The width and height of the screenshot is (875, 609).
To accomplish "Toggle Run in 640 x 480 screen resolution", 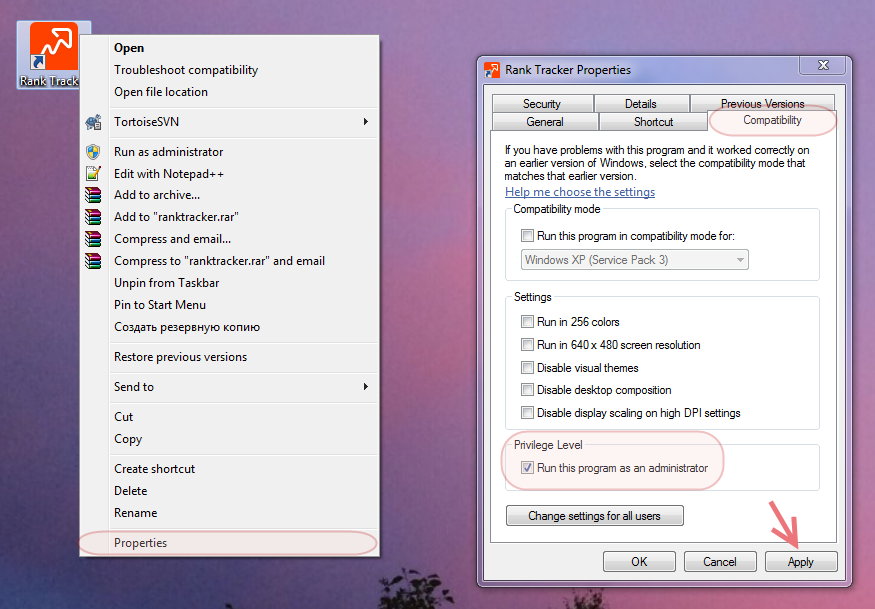I will click(x=527, y=344).
